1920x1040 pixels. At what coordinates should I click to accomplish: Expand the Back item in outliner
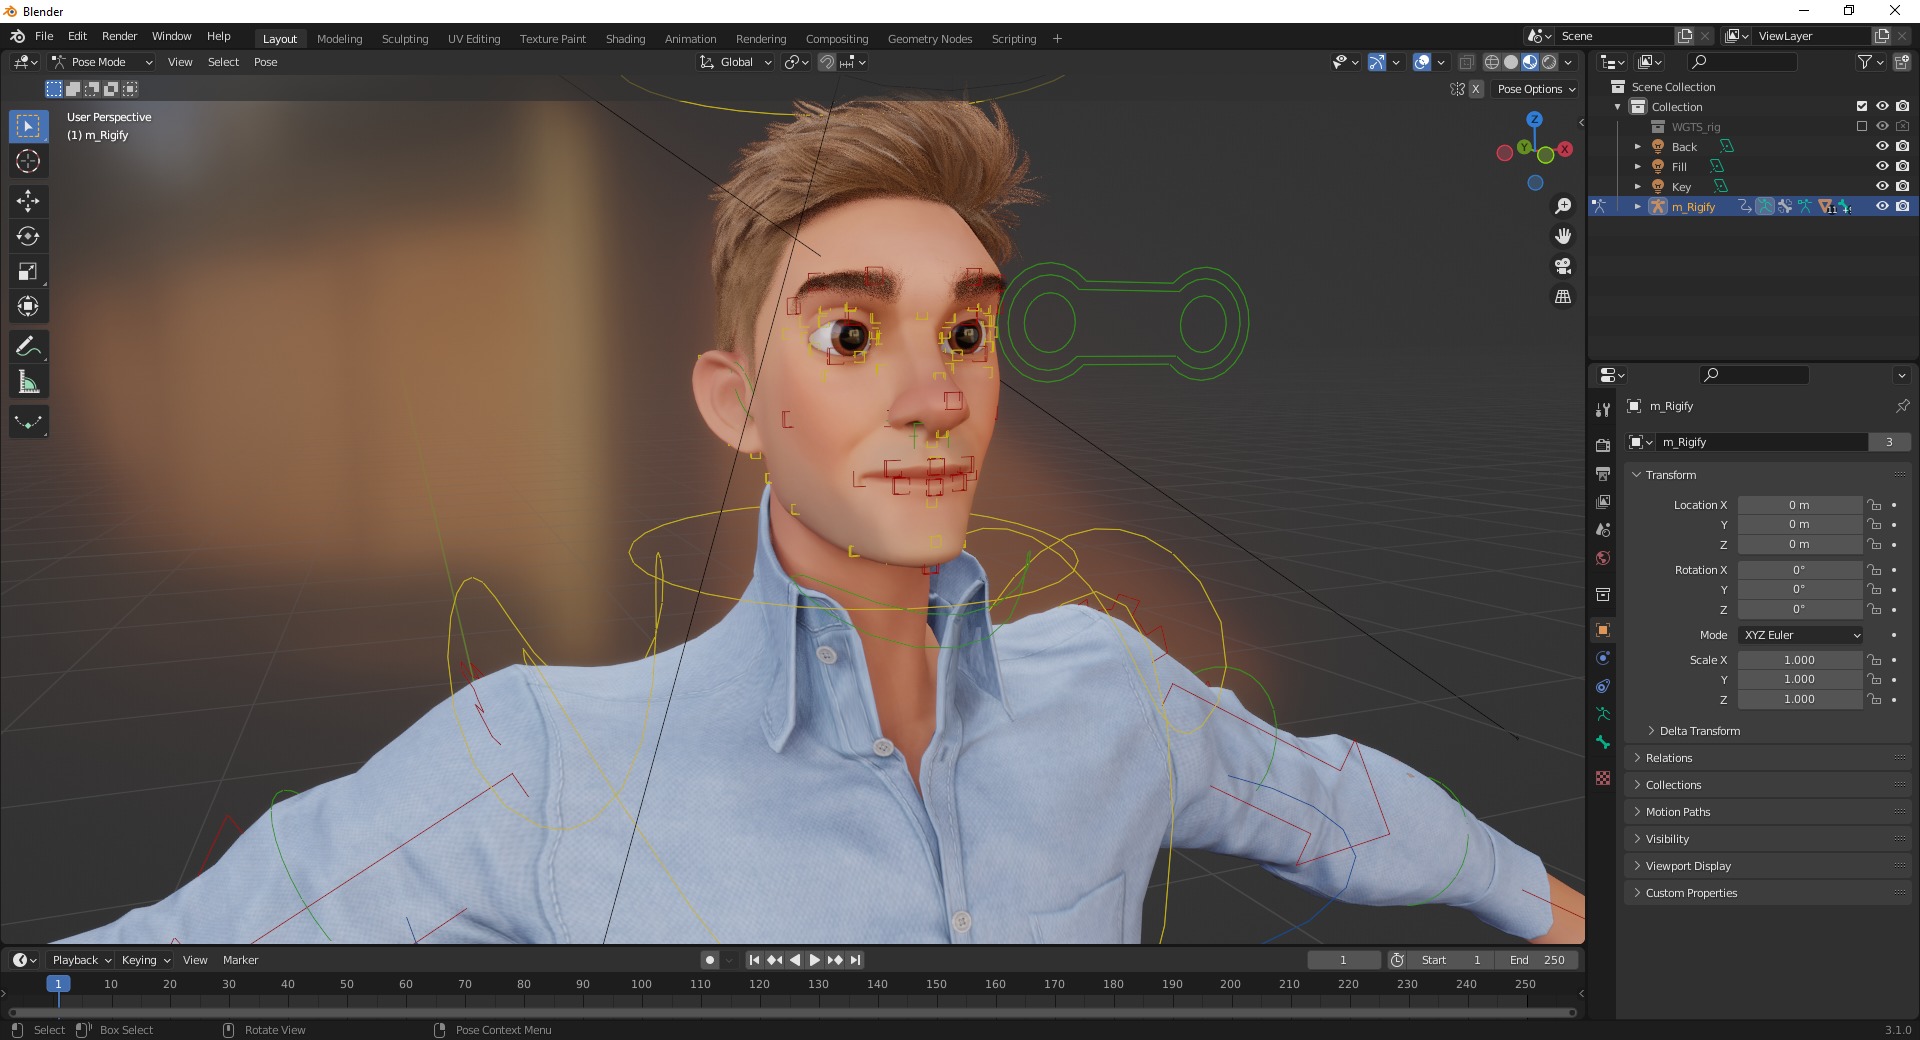[x=1638, y=147]
